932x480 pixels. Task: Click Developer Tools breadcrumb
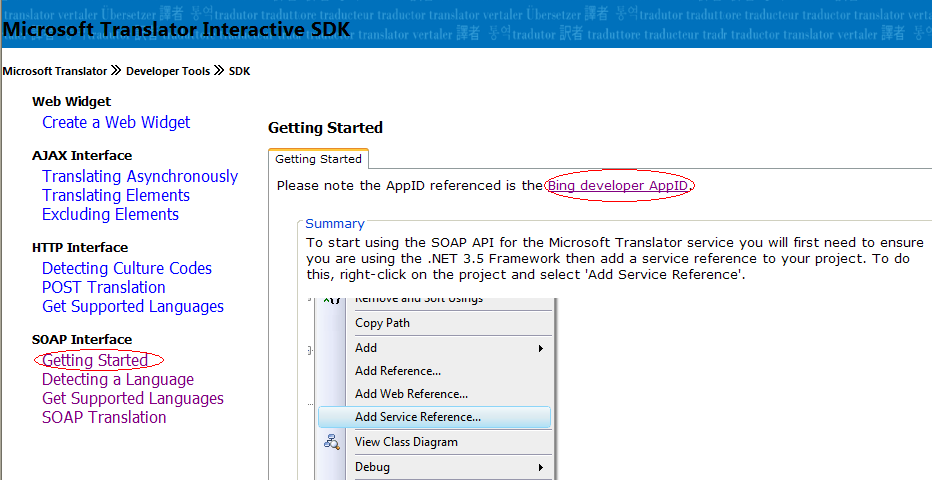coord(168,71)
